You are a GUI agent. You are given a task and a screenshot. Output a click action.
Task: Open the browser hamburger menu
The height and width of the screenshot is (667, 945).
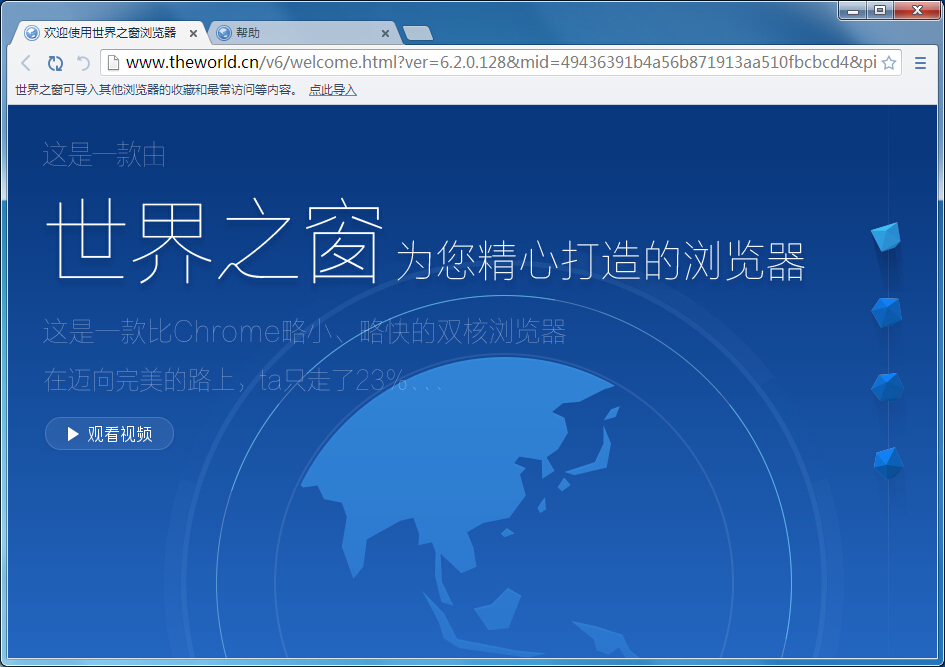[920, 63]
